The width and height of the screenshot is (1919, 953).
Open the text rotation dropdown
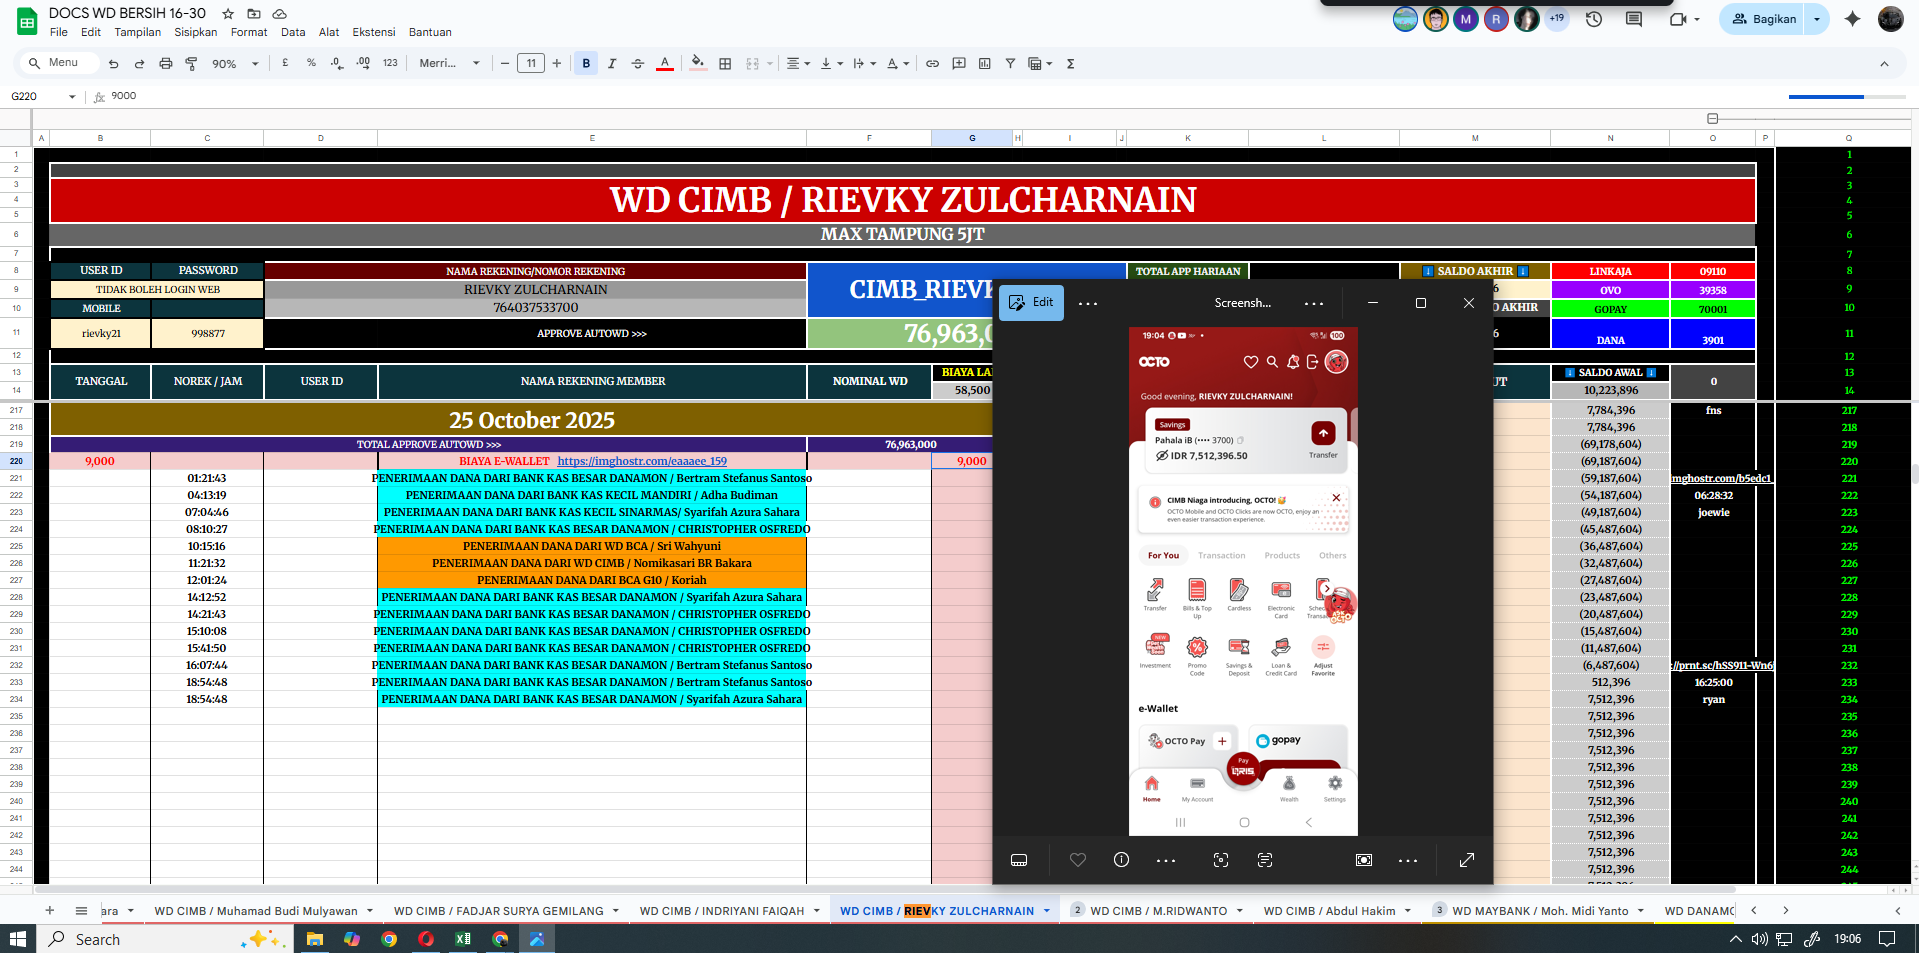(898, 64)
